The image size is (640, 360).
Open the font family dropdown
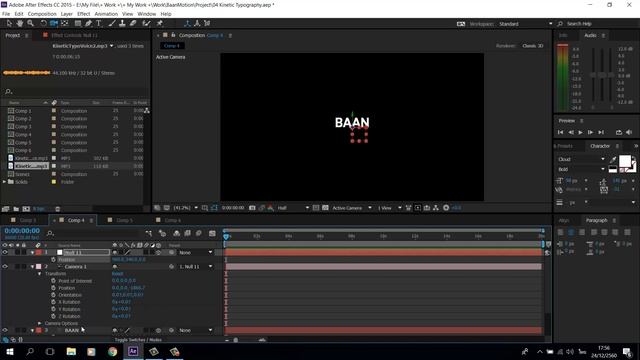coord(581,159)
